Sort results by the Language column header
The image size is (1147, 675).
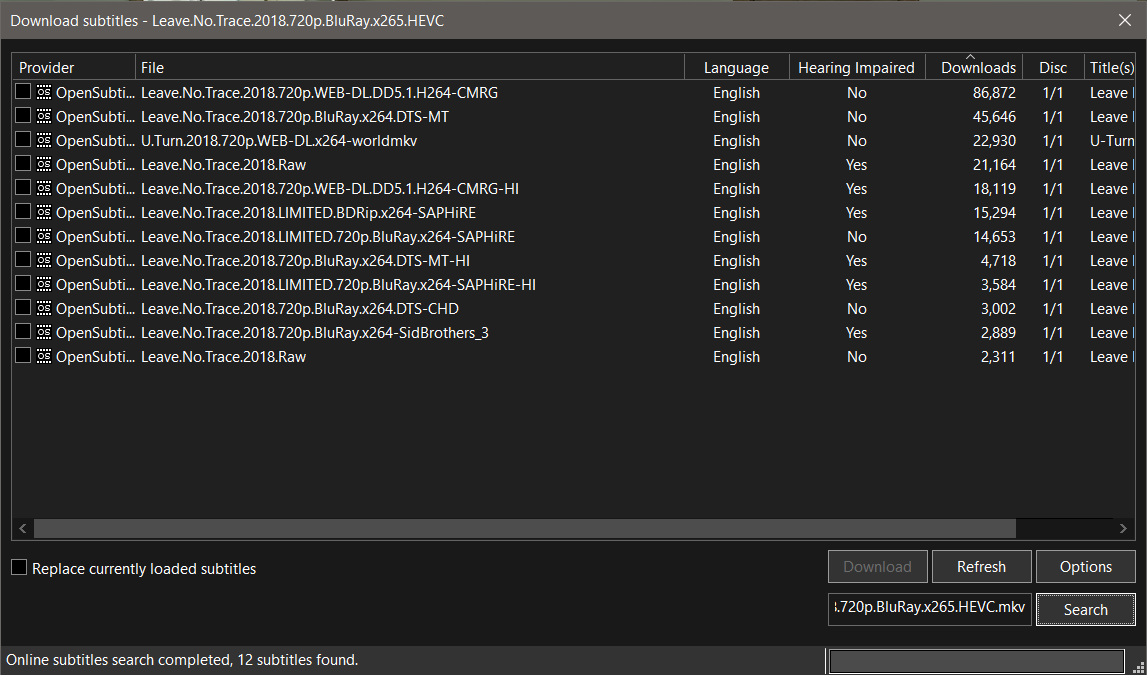click(736, 67)
